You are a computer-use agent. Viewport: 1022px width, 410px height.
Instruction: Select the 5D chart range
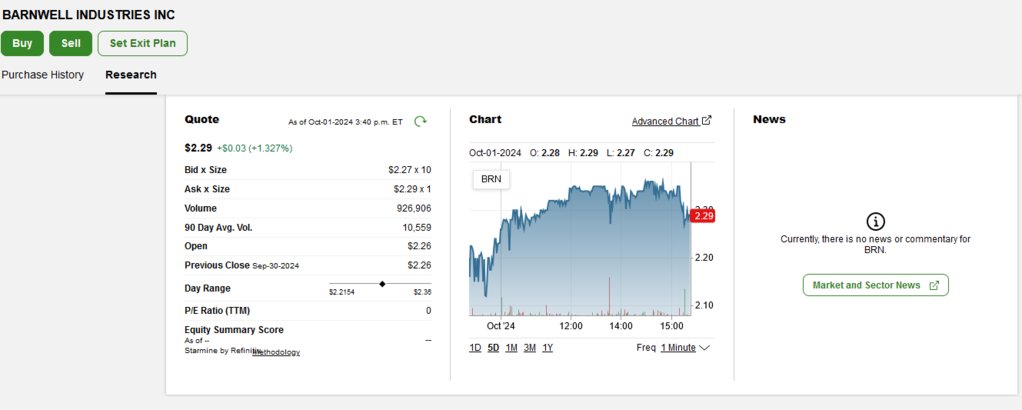click(493, 348)
